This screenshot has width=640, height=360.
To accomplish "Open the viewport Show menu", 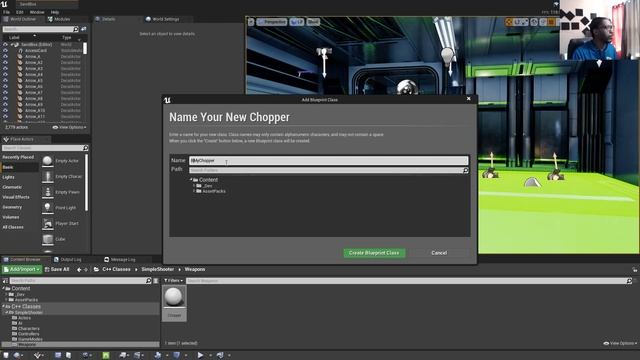I will coord(313,22).
